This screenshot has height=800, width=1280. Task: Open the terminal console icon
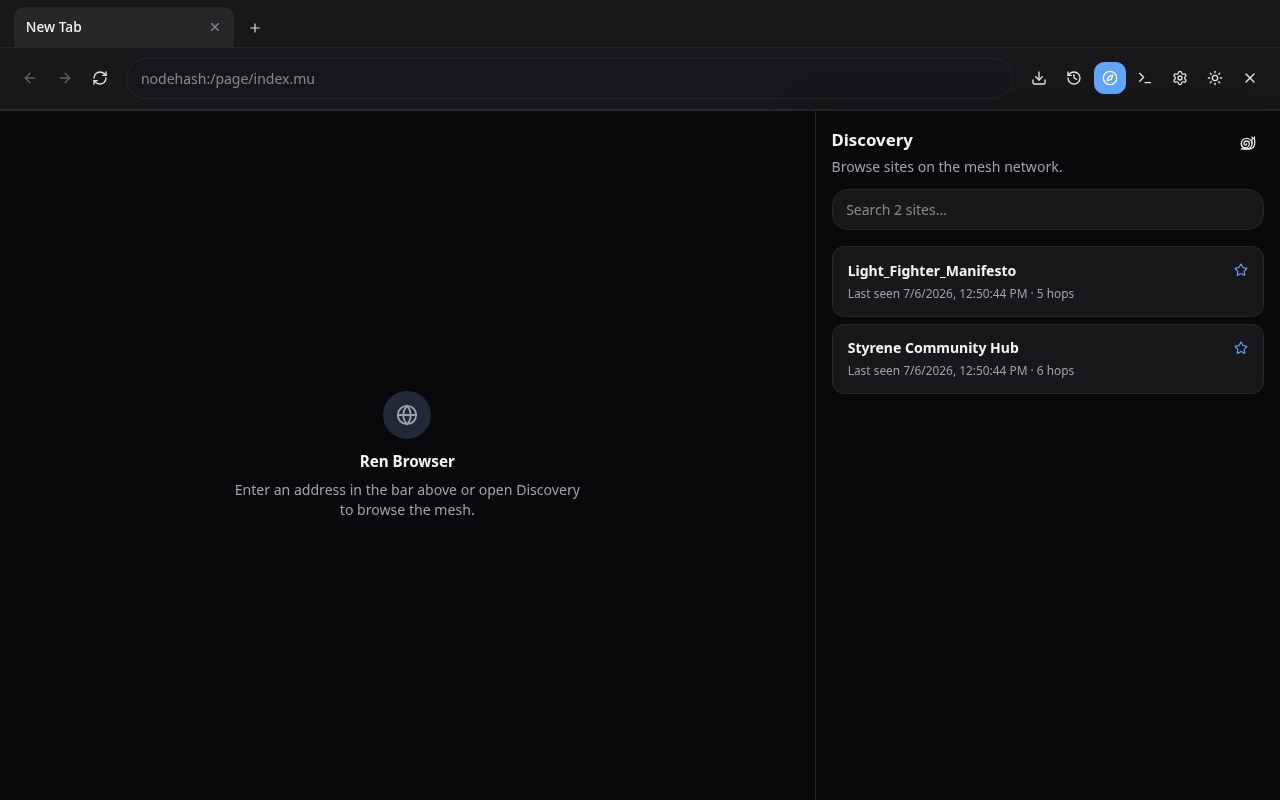pos(1145,78)
